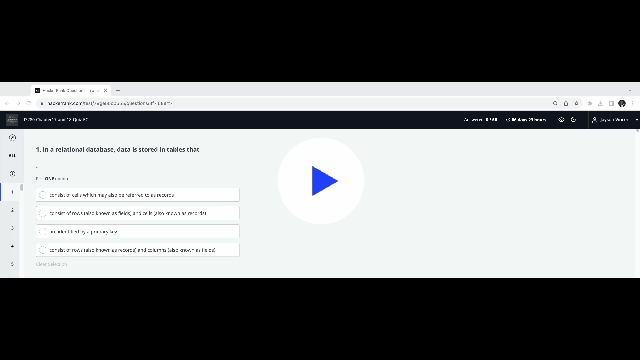Viewport: 640px width, 360px height.
Task: Select the second answer option radio button
Action: (x=42, y=213)
